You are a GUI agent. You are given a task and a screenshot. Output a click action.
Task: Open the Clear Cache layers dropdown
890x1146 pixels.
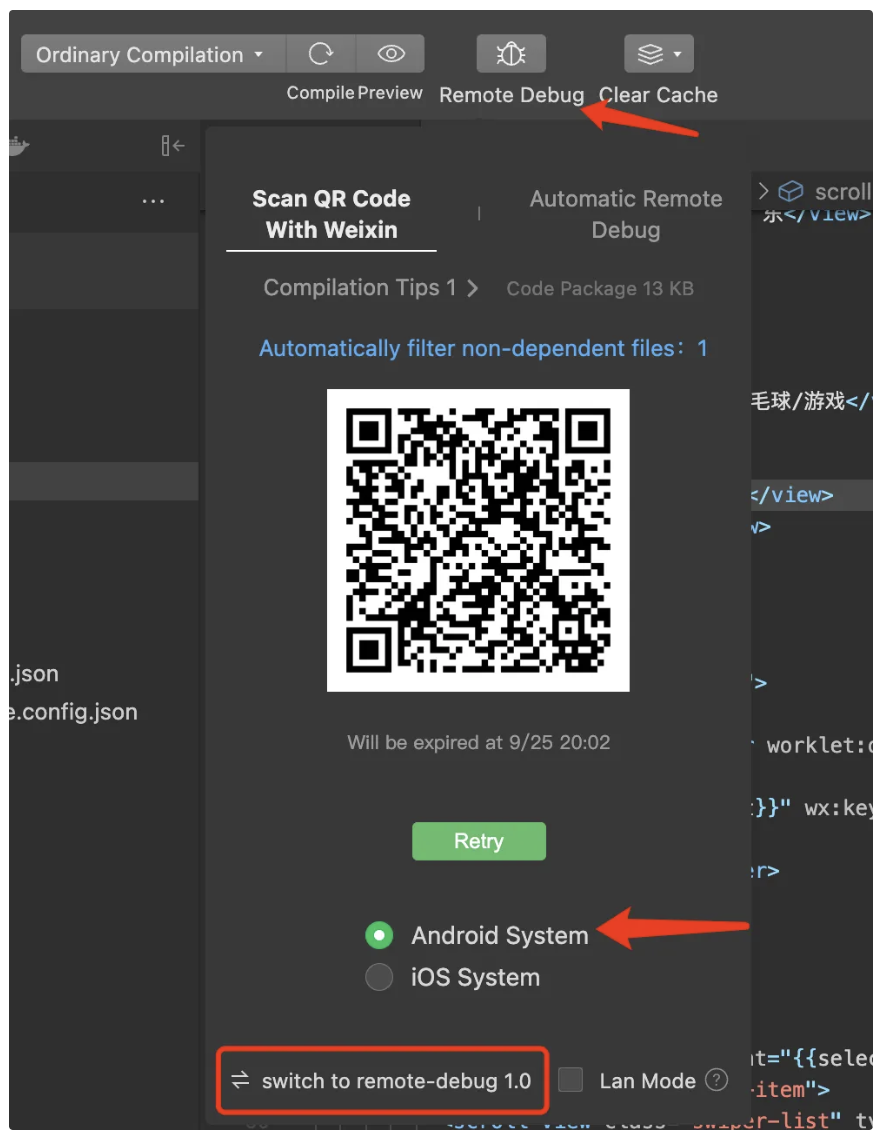coord(658,54)
